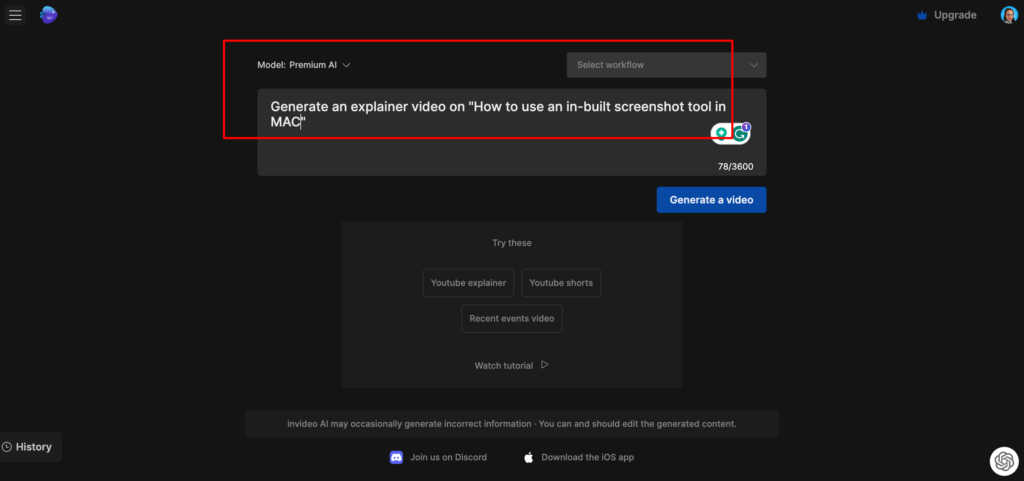Click the invideo AI logo
Screen dimensions: 1024x481
pyautogui.click(x=48, y=15)
